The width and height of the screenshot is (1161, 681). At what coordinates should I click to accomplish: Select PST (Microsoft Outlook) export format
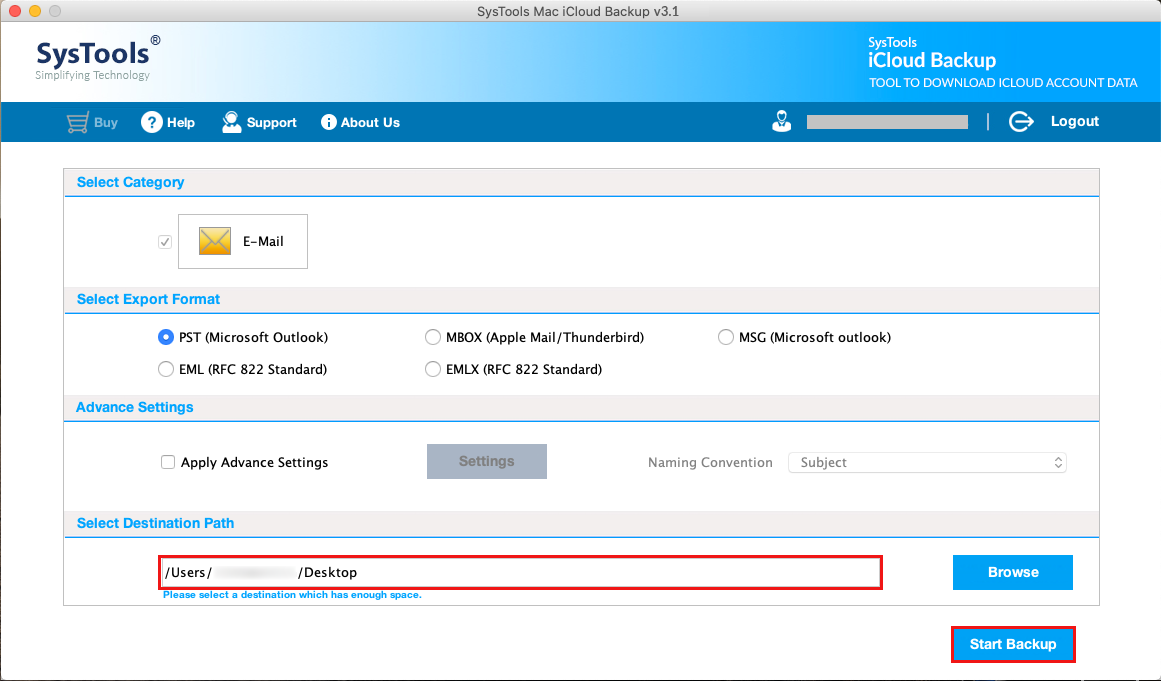pos(166,337)
